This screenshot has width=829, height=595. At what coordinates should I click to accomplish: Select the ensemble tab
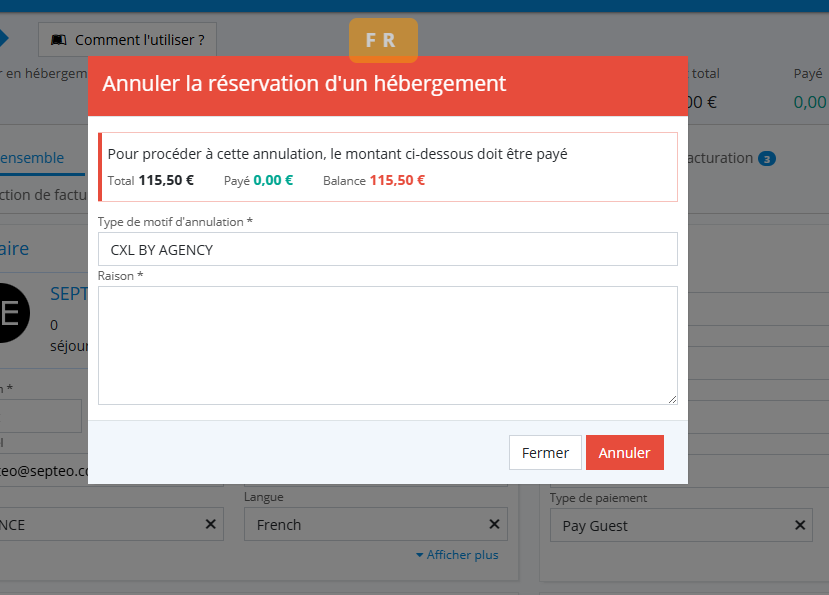click(32, 158)
